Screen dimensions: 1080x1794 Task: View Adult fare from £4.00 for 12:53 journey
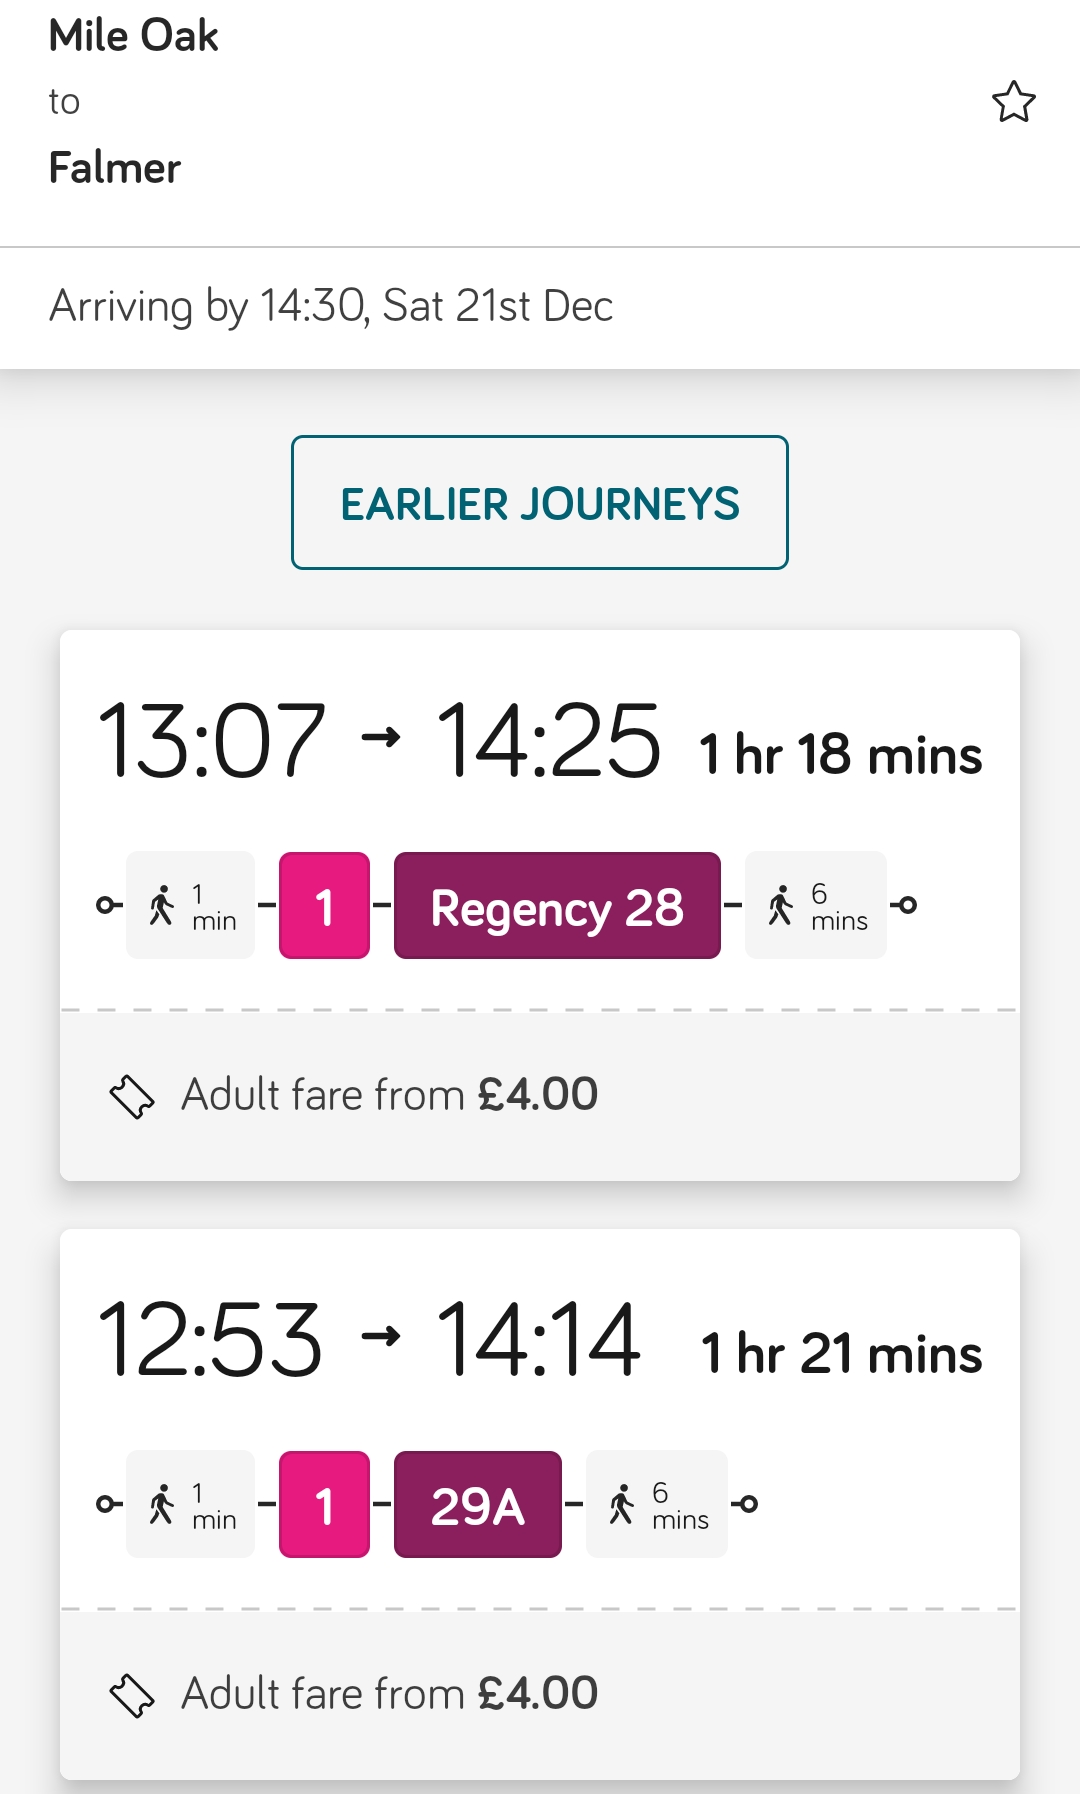[389, 1694]
